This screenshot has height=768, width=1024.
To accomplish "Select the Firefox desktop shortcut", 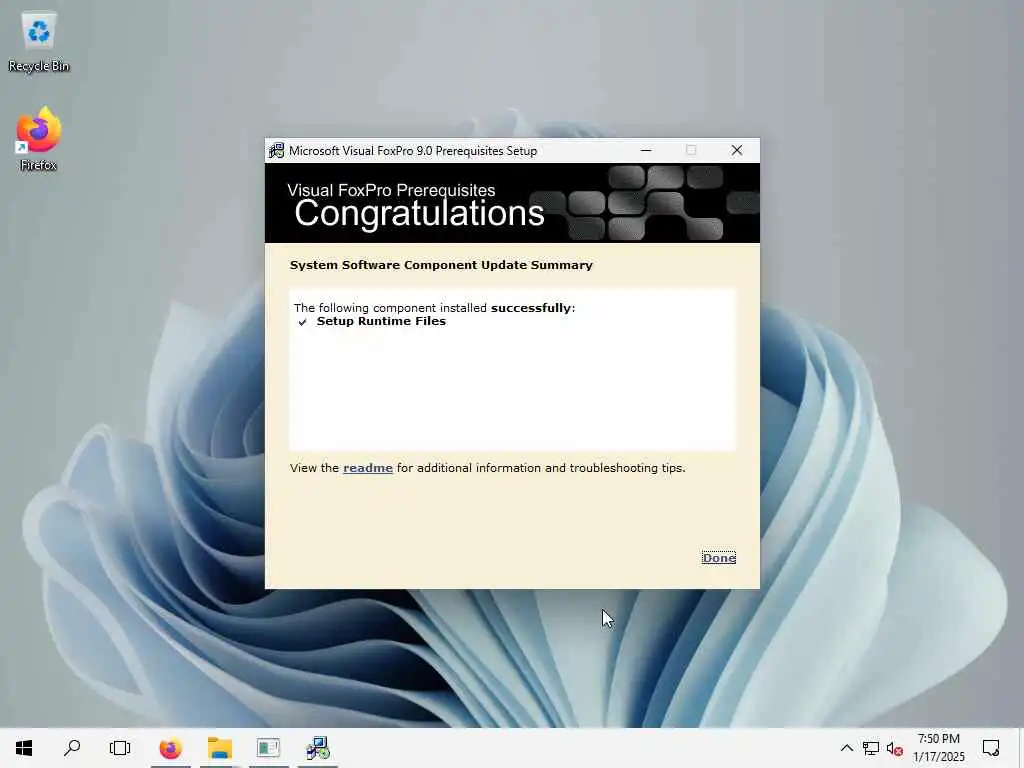I will click(x=39, y=140).
